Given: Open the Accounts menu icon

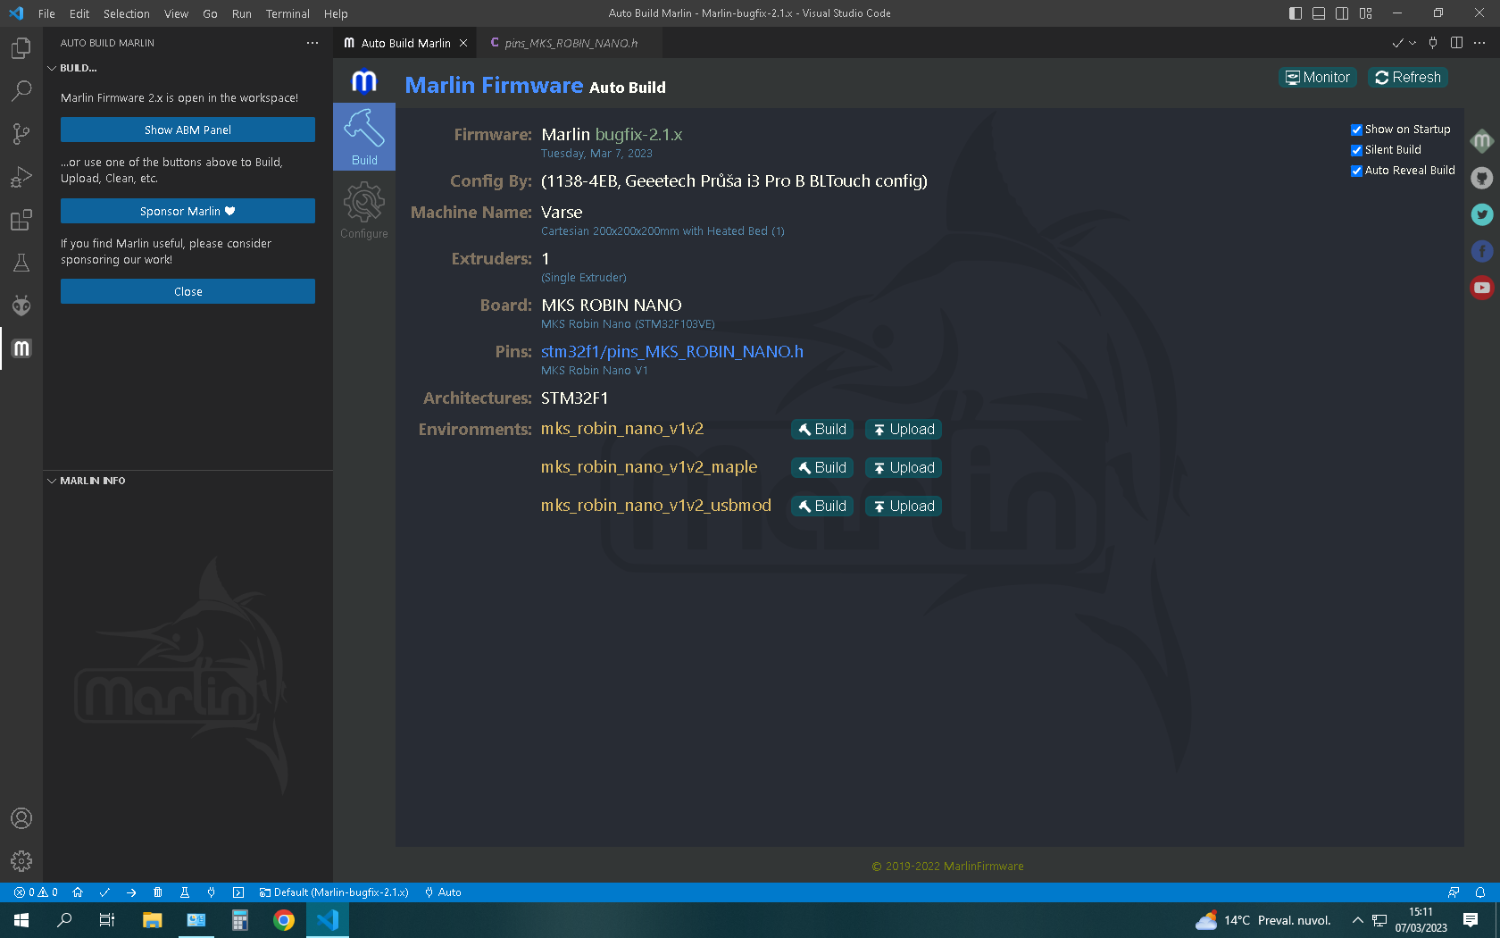Looking at the screenshot, I should pyautogui.click(x=21, y=818).
